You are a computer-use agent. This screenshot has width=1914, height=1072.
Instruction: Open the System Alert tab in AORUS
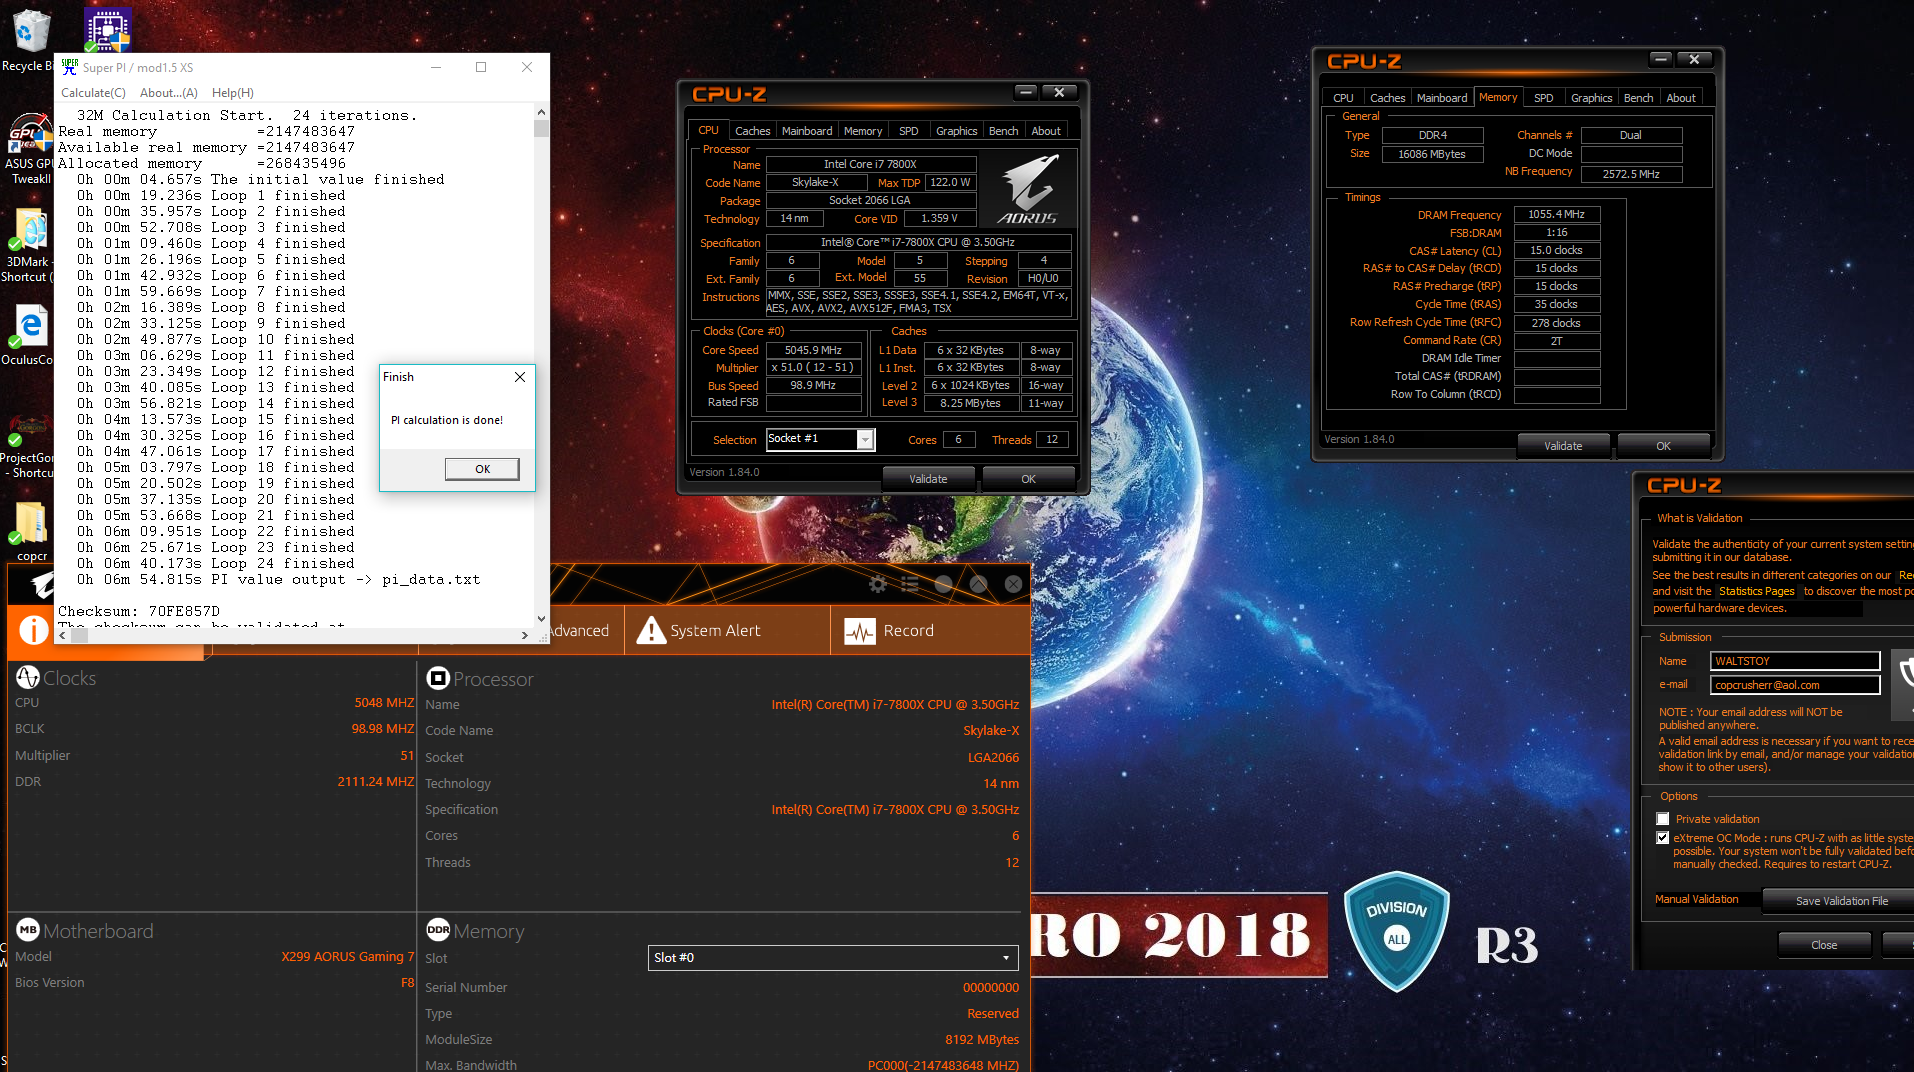727,631
